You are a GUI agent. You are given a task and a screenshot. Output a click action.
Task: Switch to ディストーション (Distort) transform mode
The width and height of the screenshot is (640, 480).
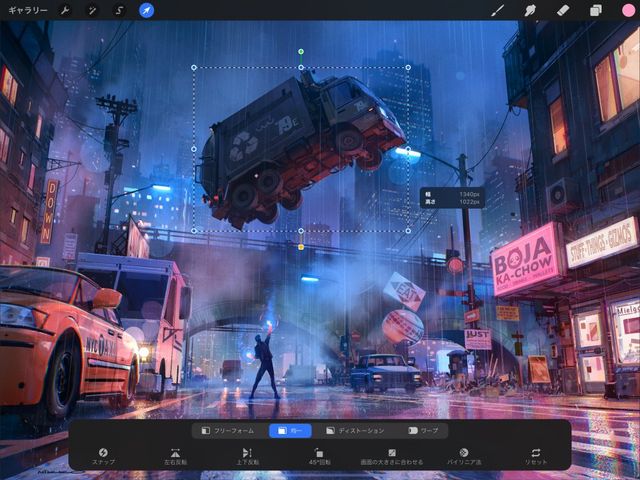[355, 431]
